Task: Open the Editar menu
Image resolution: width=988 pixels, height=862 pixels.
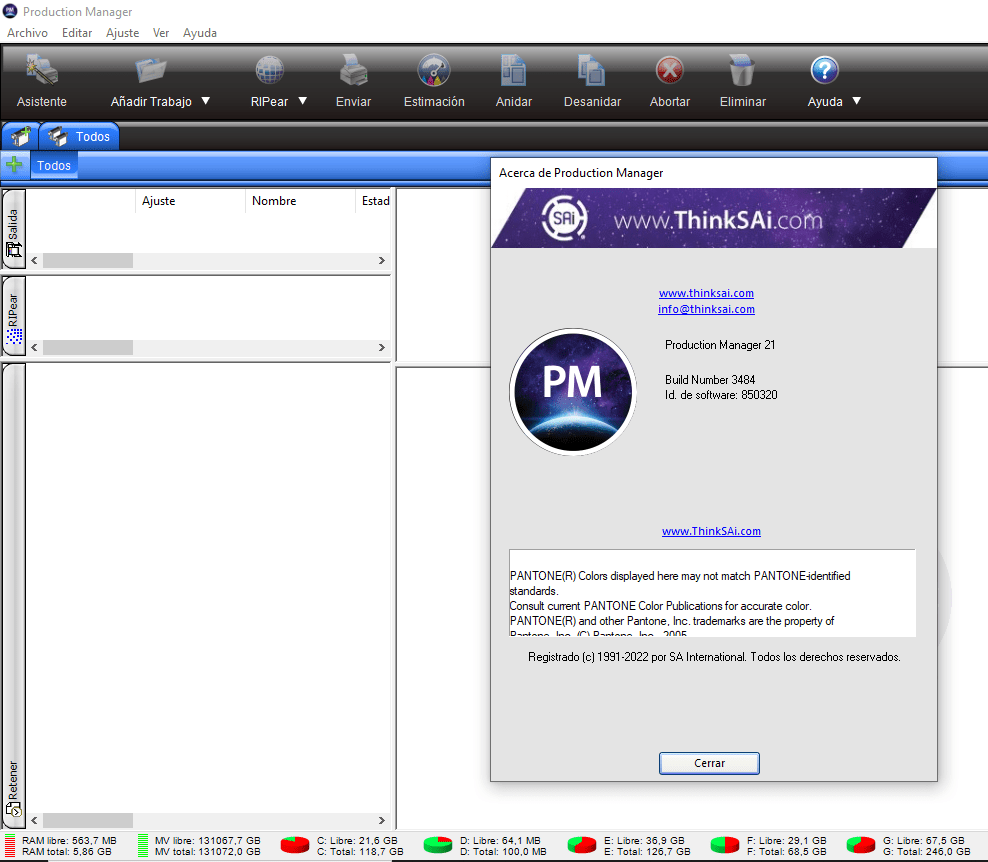Action: 77,33
